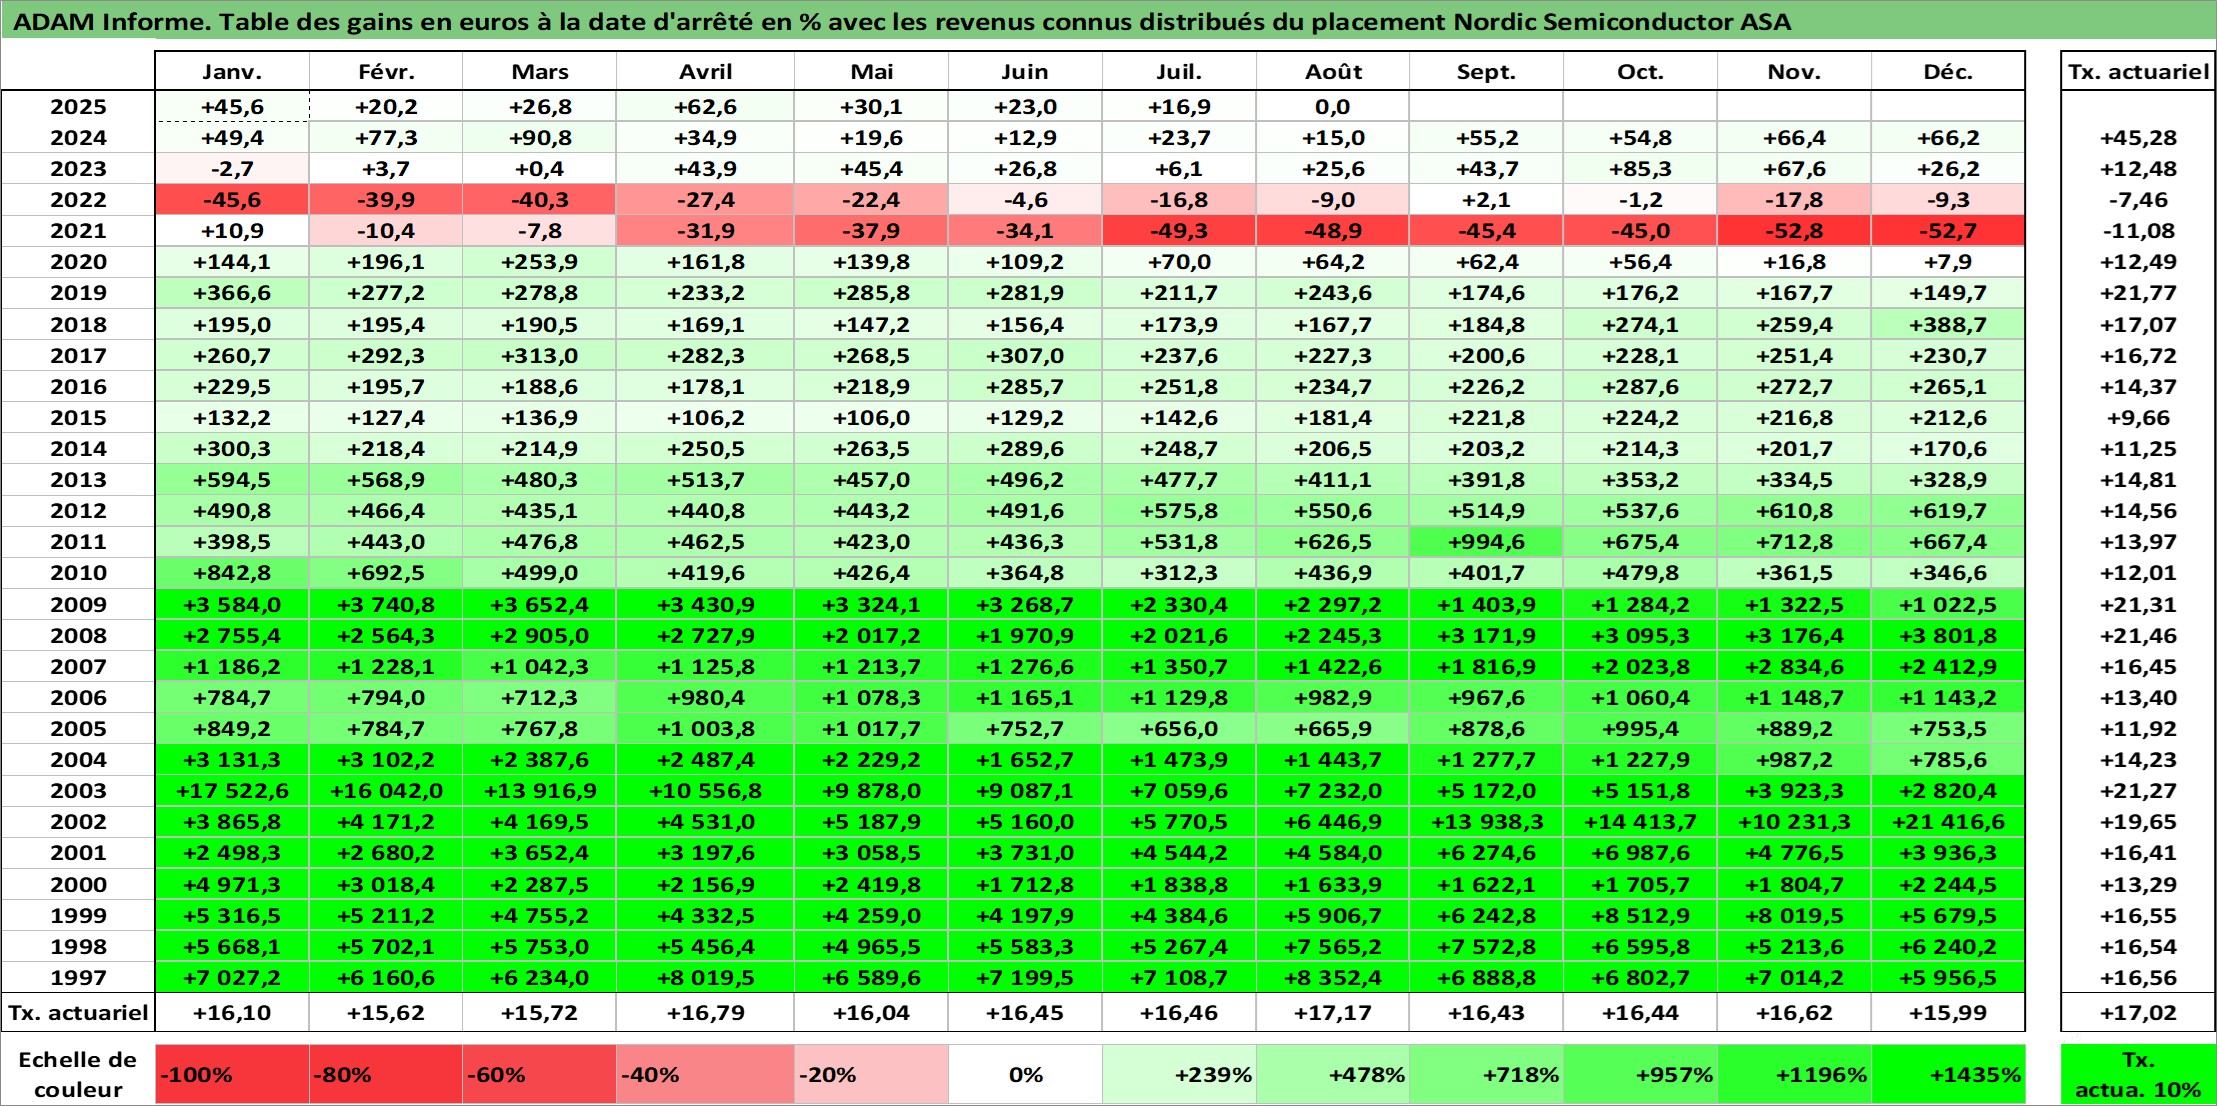
Task: Click the +239% color scale swatch
Action: tap(1179, 1075)
